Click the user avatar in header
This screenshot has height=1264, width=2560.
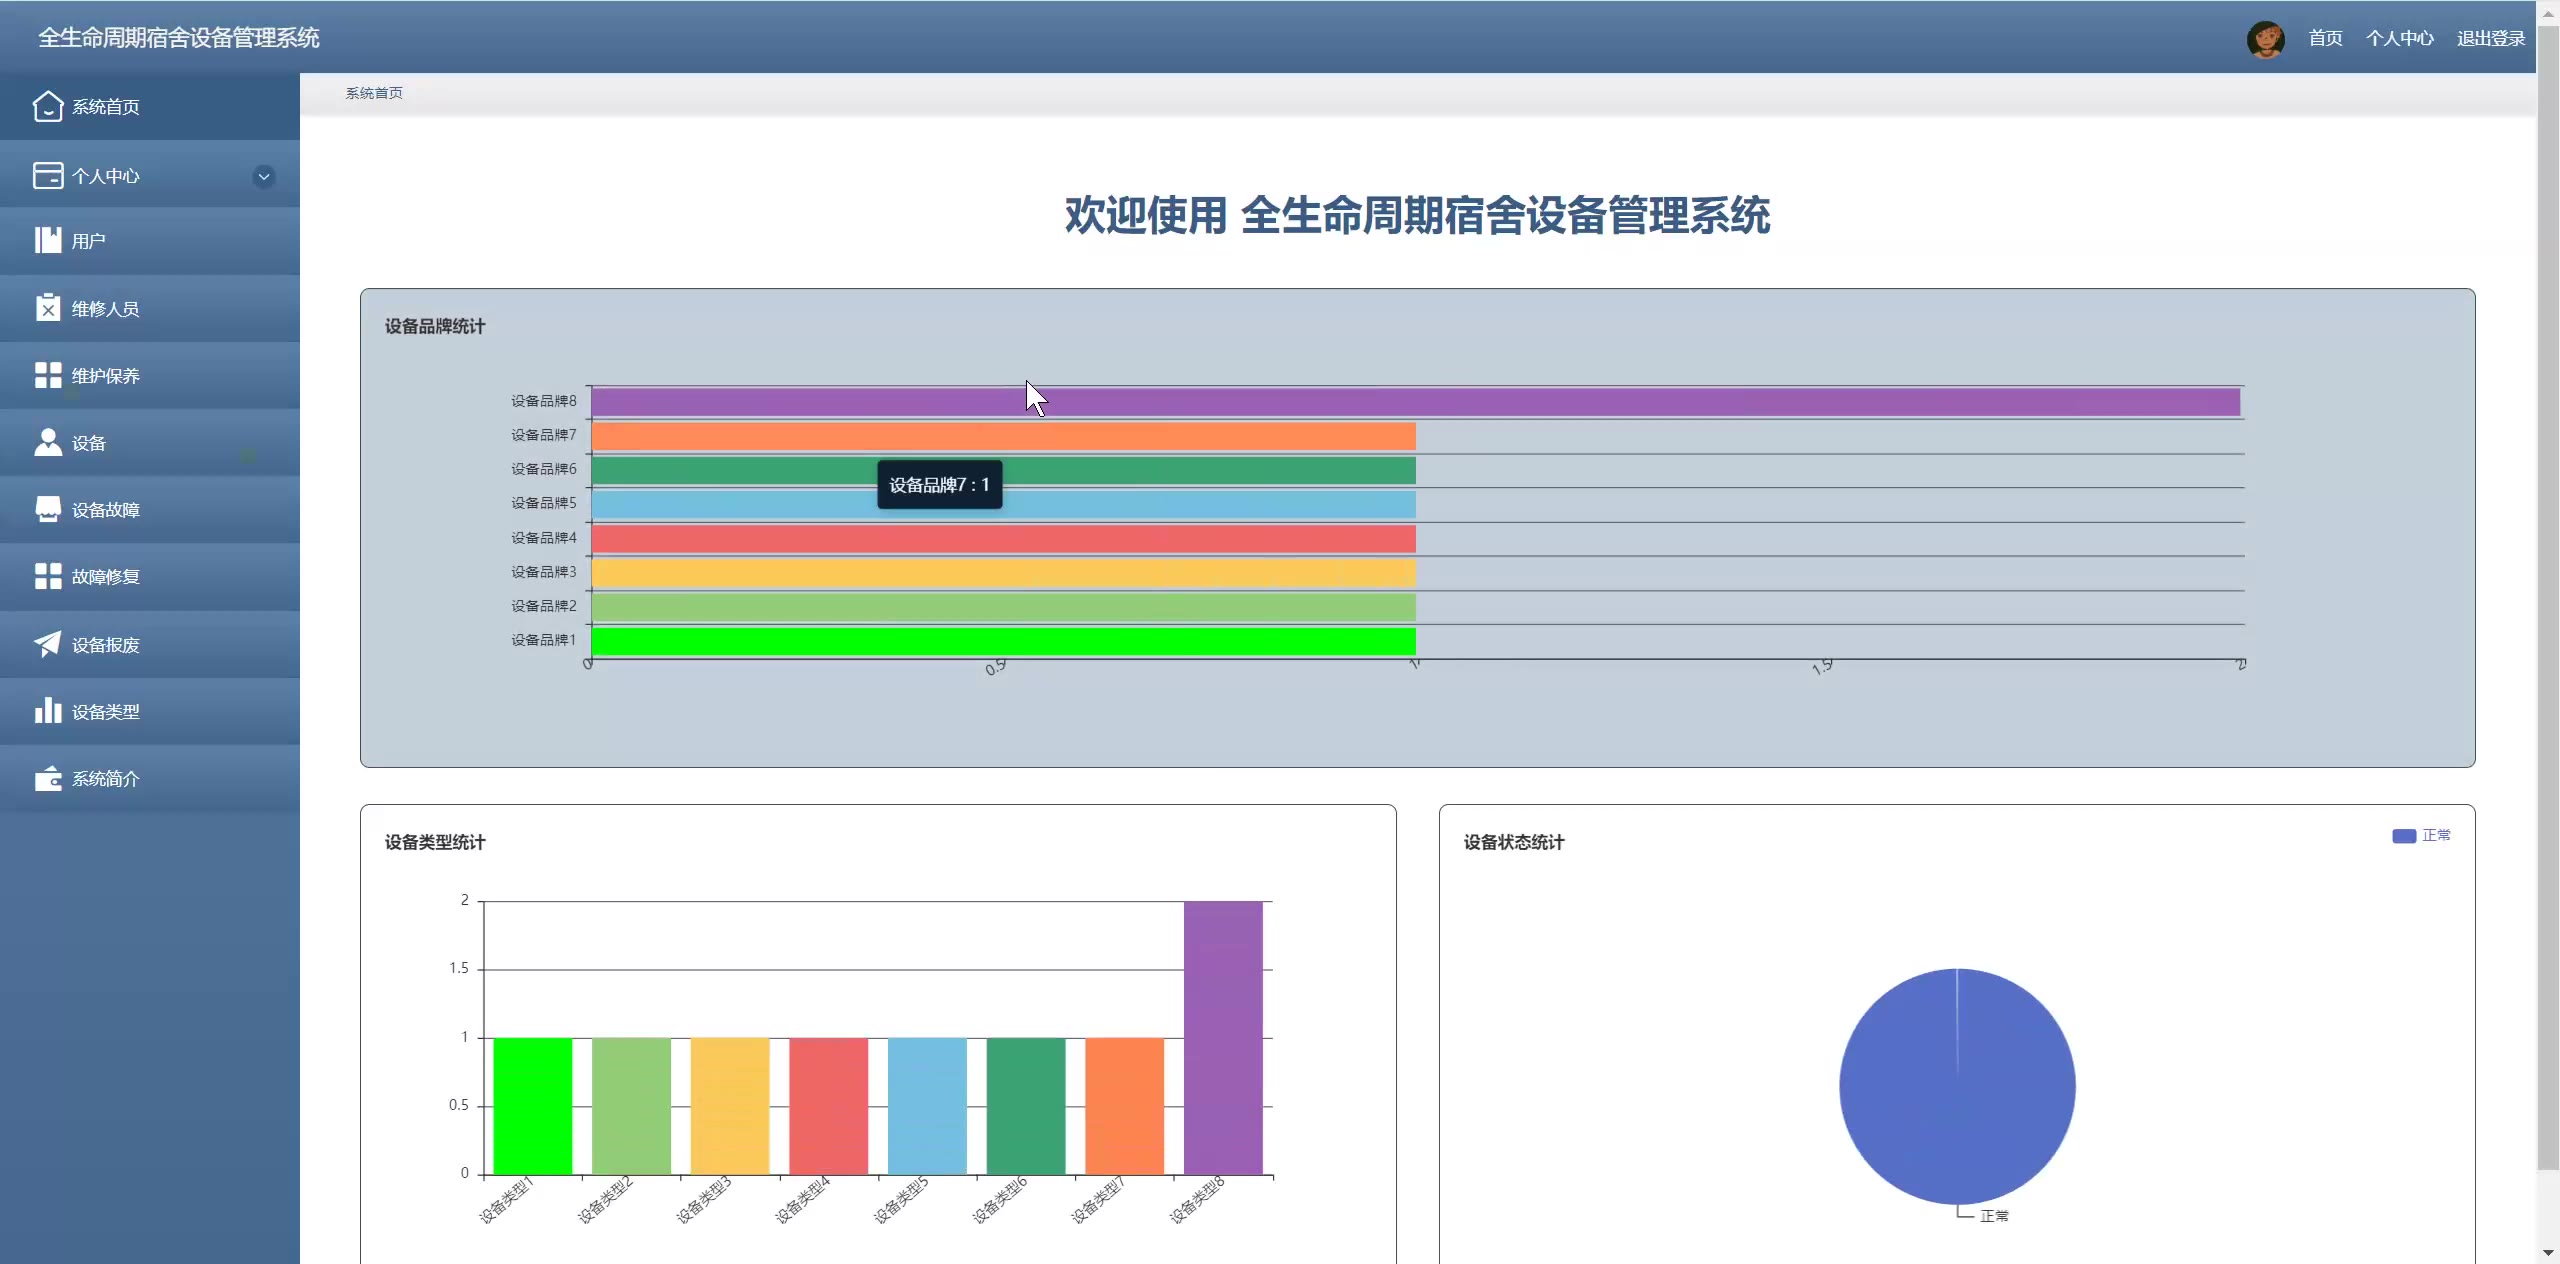pyautogui.click(x=2265, y=39)
